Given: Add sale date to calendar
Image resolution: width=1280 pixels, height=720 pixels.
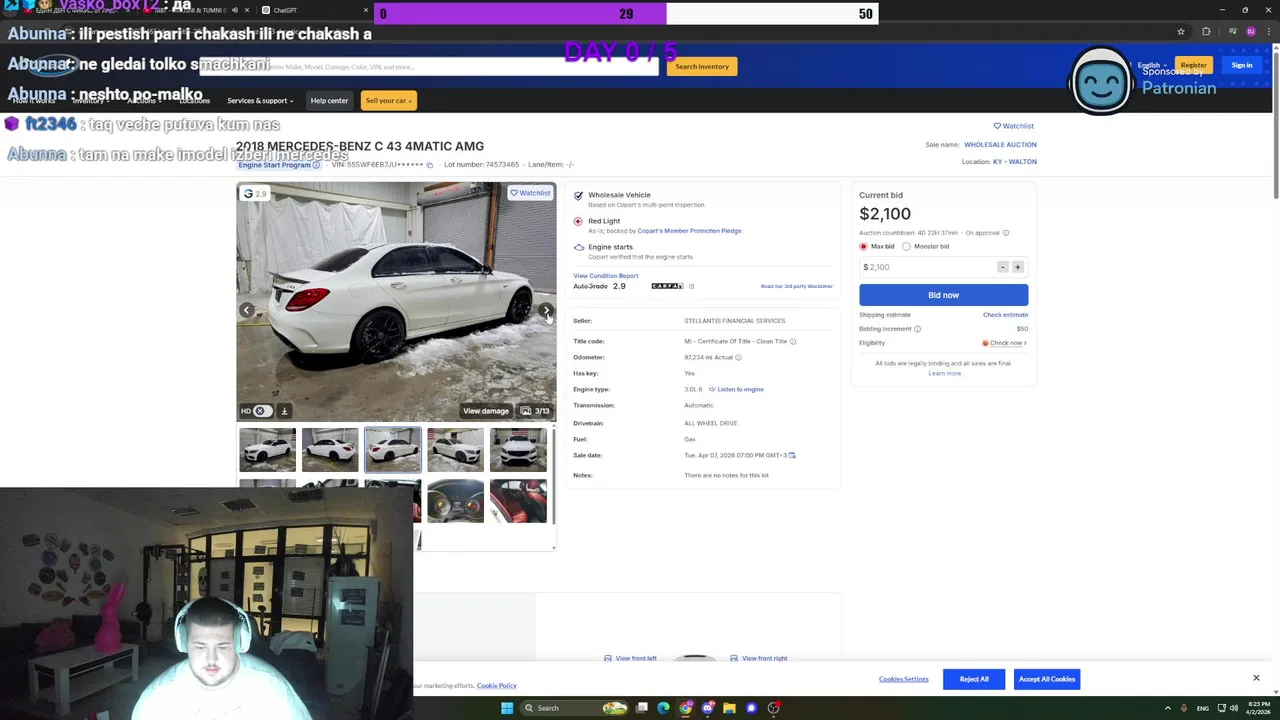Looking at the screenshot, I should click(x=792, y=455).
